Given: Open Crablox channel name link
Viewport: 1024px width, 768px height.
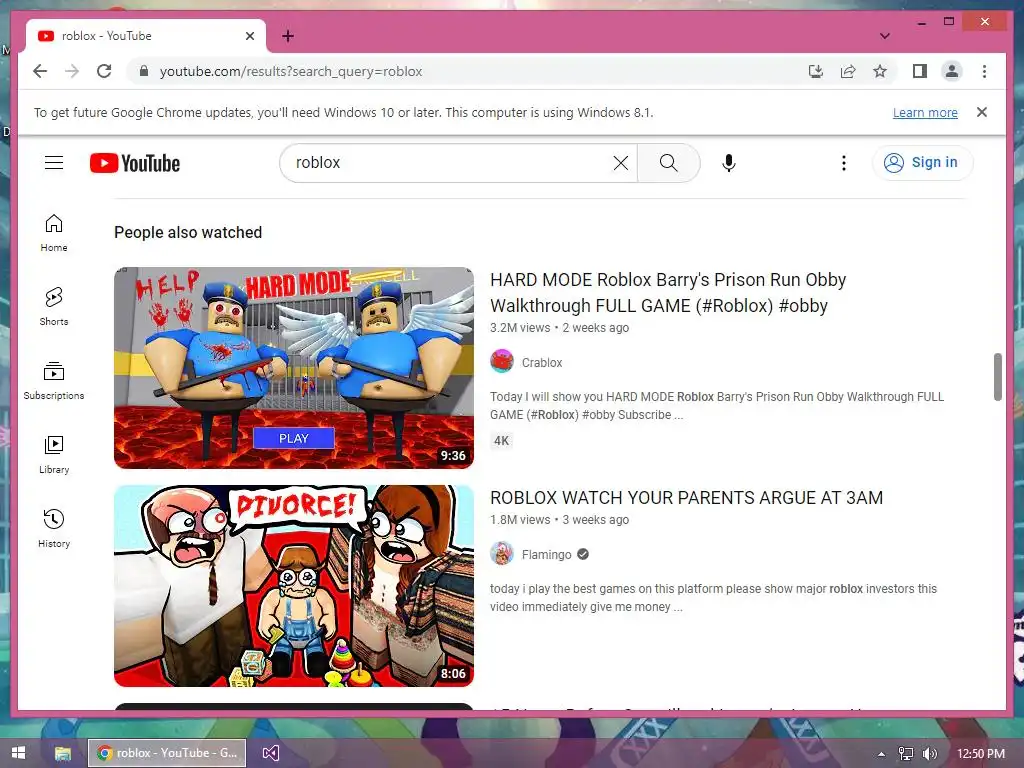Looking at the screenshot, I should click(x=542, y=362).
